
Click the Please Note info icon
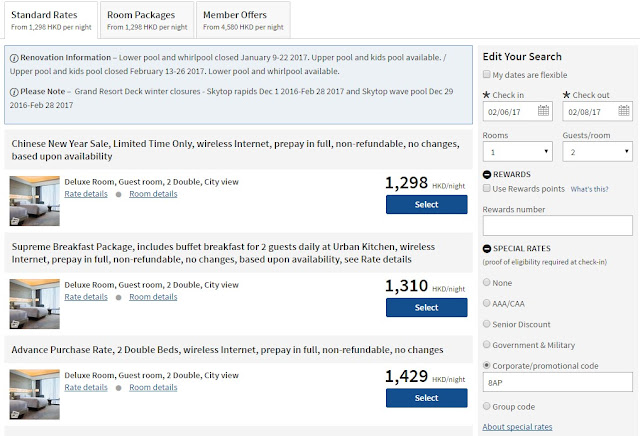click(11, 90)
